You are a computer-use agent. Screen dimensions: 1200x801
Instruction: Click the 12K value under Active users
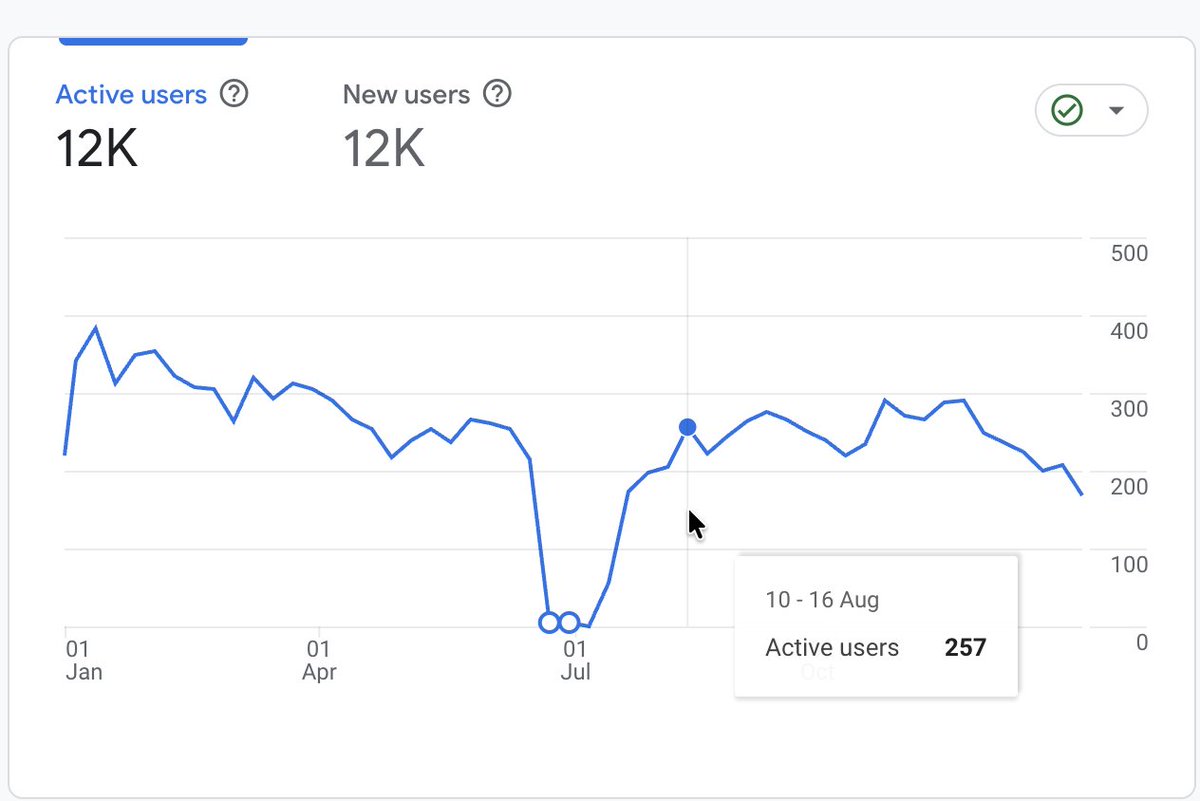[96, 150]
